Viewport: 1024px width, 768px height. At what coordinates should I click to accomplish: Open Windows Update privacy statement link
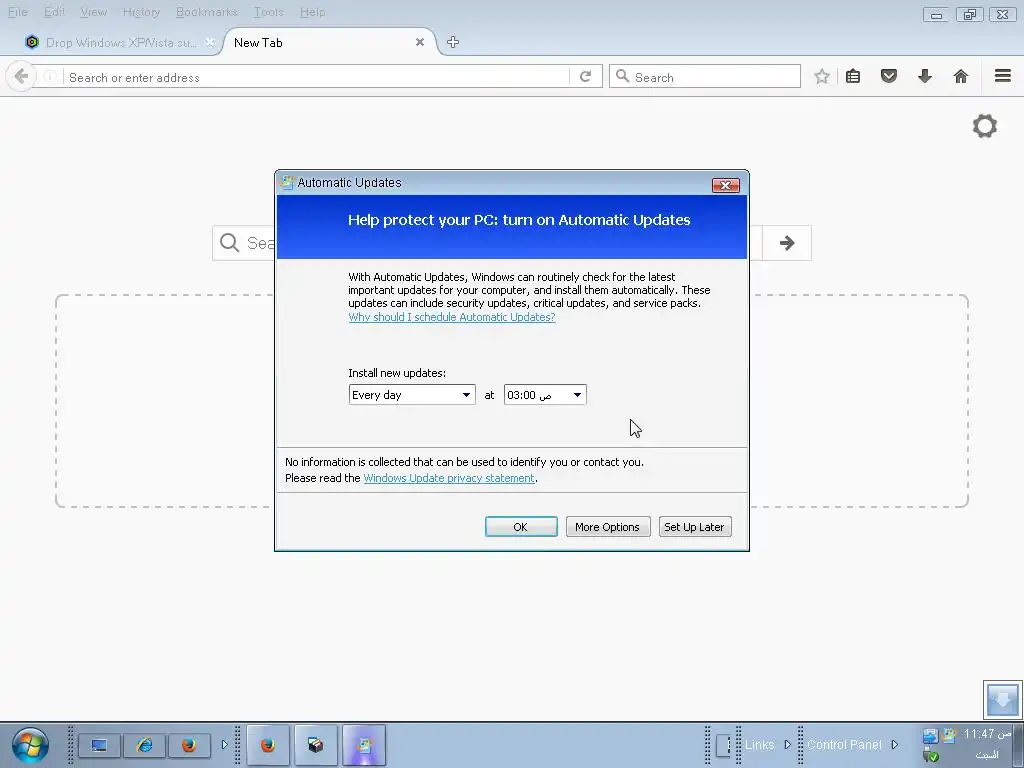[x=449, y=478]
